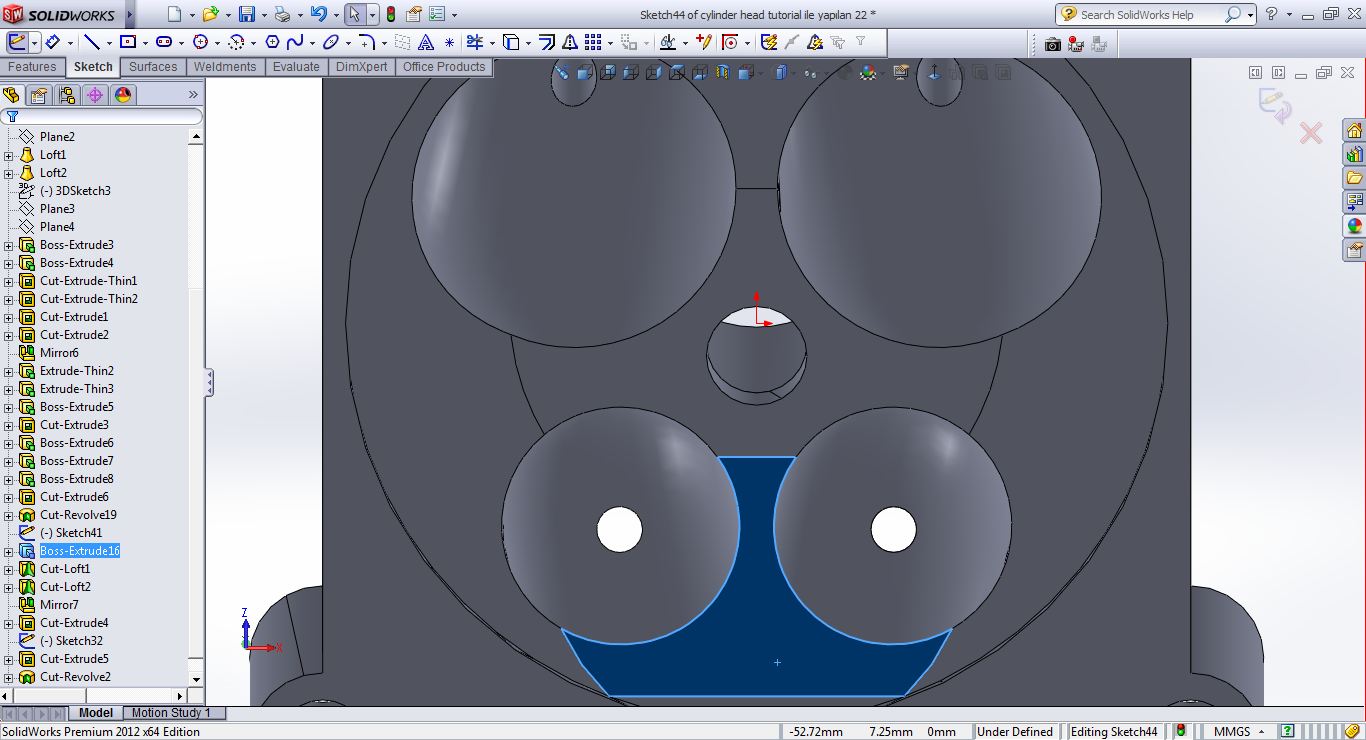Click MMGS units in status bar
Viewport: 1366px width, 740px height.
click(x=1232, y=732)
